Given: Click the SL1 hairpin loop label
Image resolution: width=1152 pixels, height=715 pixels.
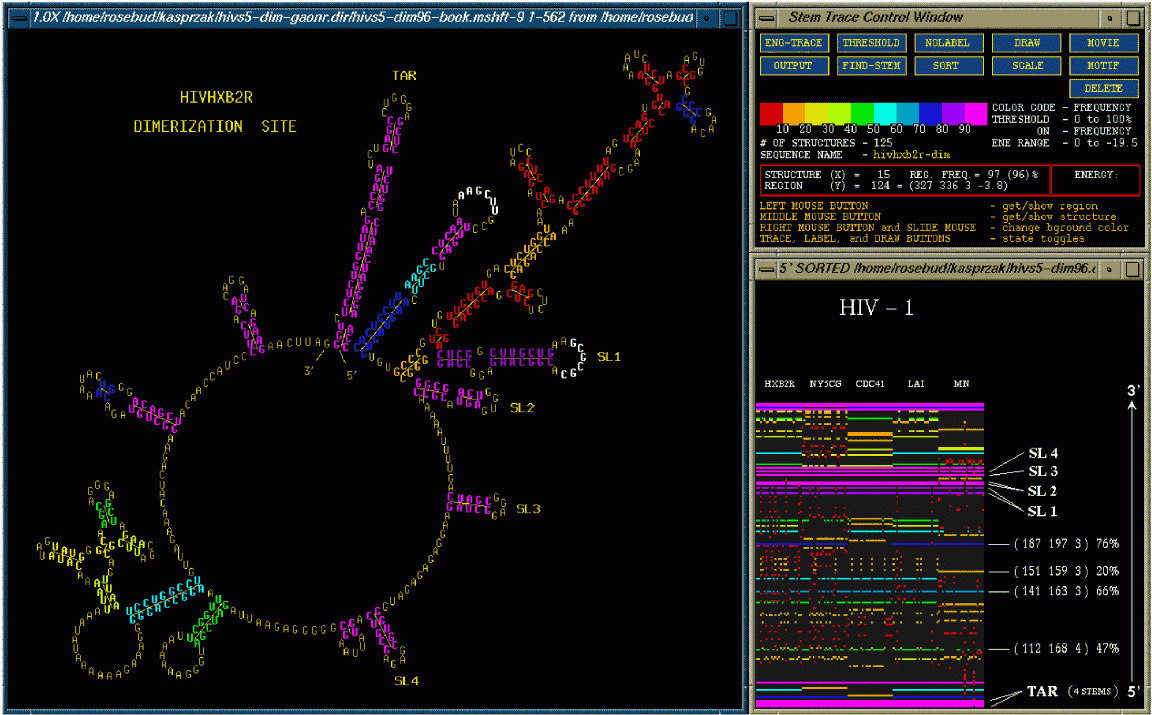Looking at the screenshot, I should (x=609, y=357).
